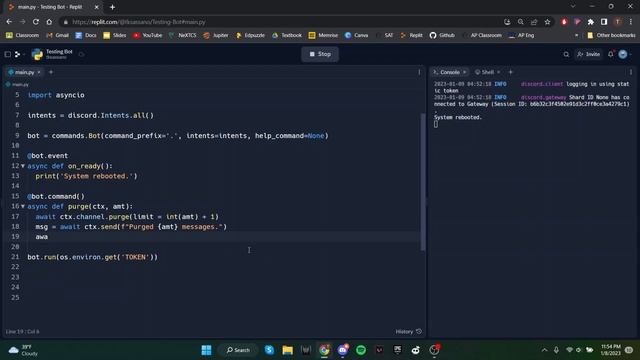Image resolution: width=640 pixels, height=360 pixels.
Task: Open taskbar Search box
Action: click(x=238, y=350)
